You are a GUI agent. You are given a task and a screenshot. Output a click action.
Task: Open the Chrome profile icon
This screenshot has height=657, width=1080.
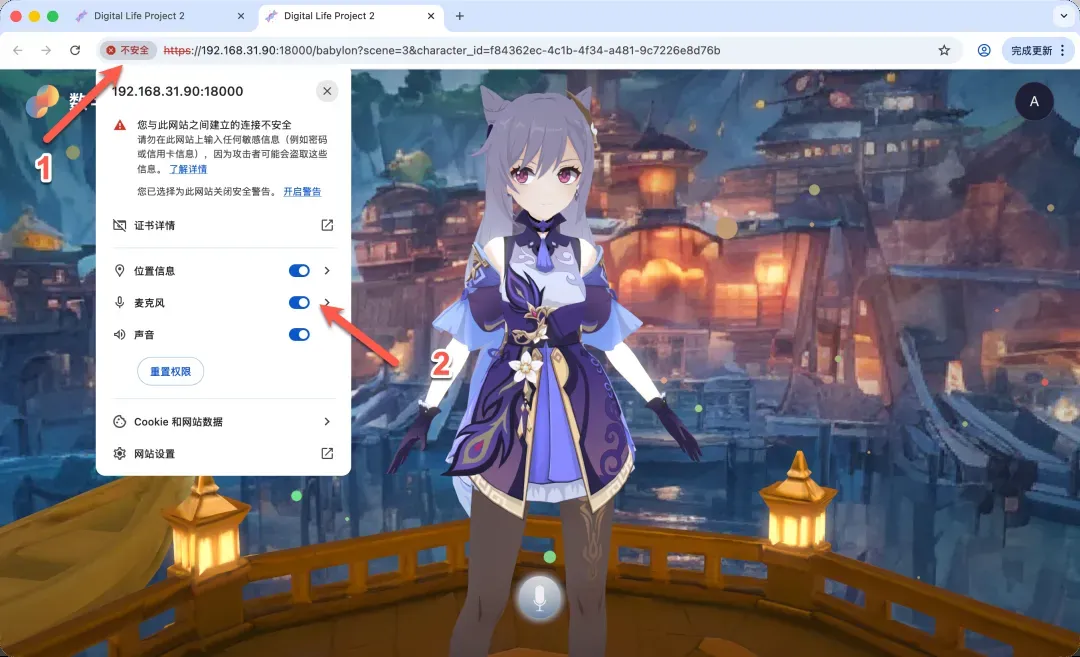(984, 50)
